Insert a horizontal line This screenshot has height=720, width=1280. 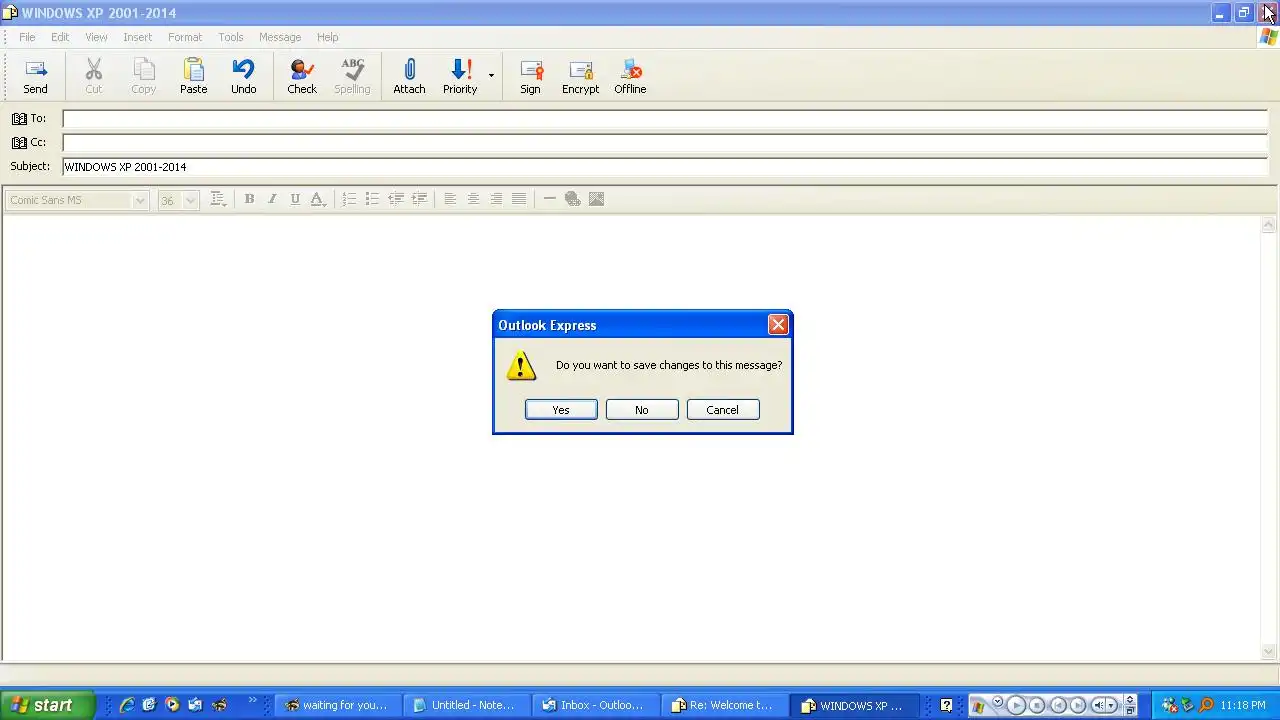click(x=549, y=199)
